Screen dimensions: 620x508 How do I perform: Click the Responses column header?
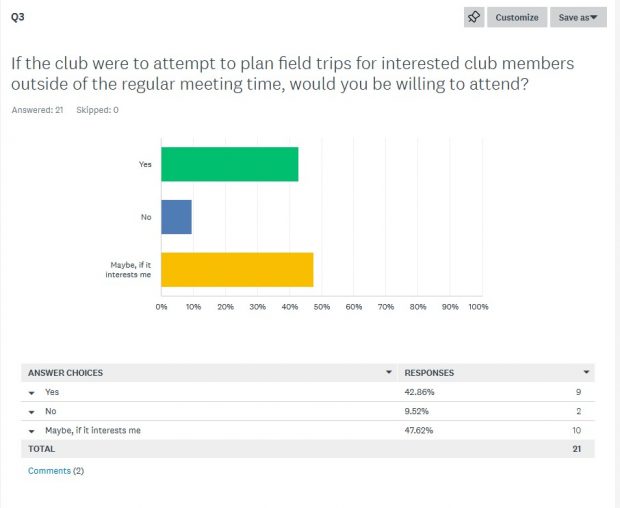click(x=428, y=373)
